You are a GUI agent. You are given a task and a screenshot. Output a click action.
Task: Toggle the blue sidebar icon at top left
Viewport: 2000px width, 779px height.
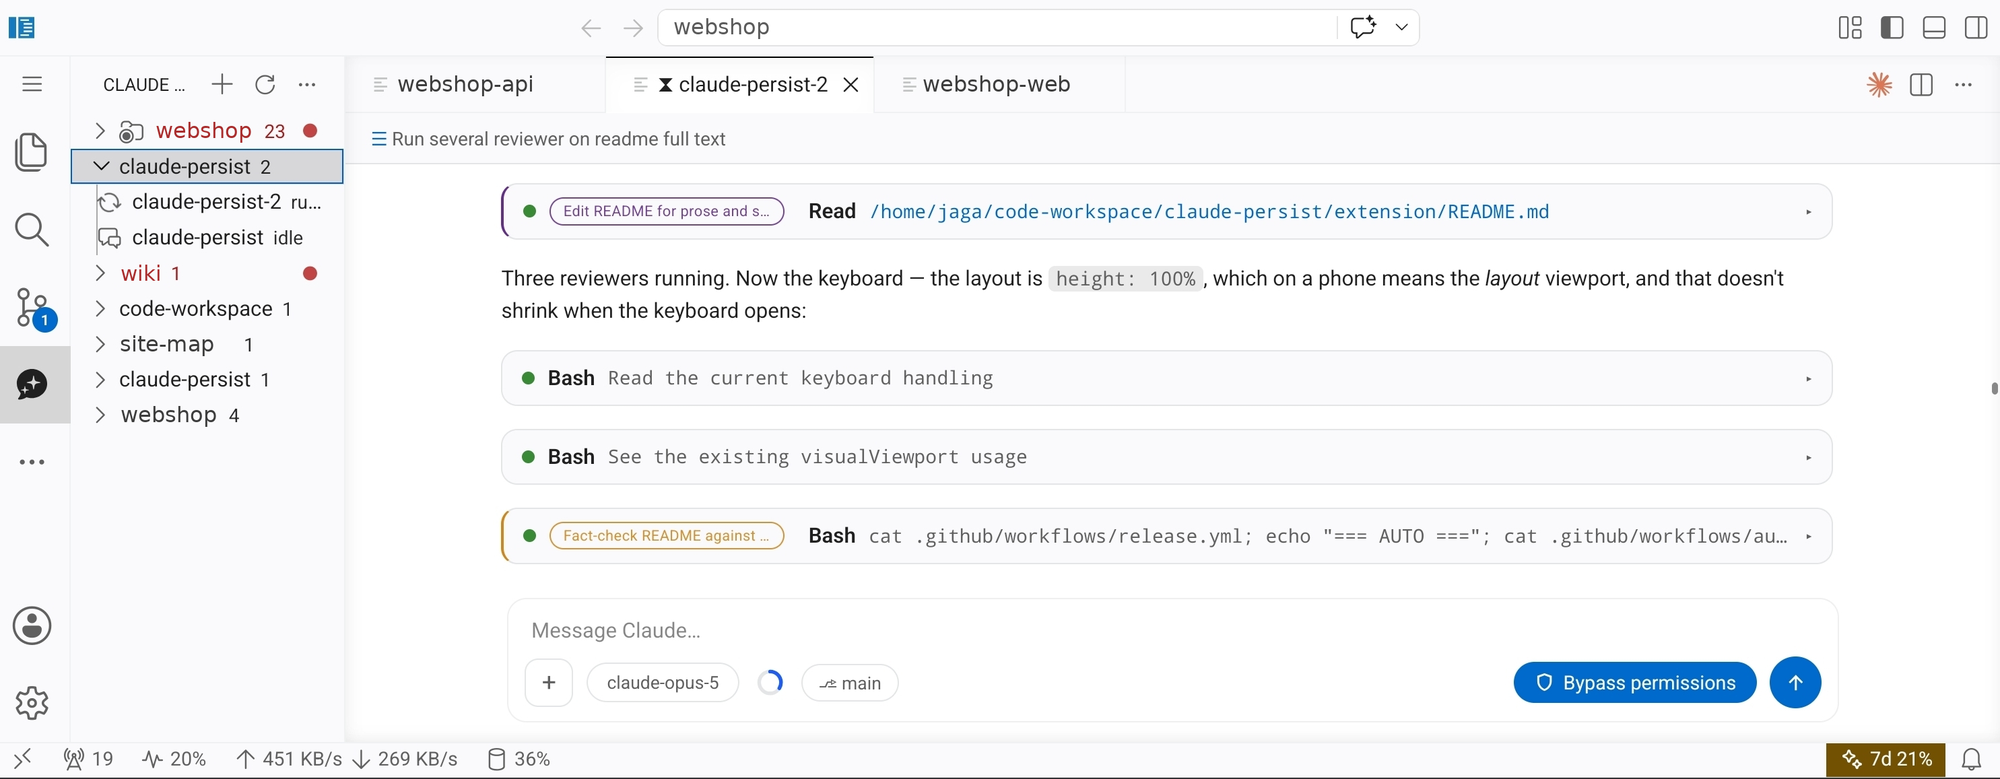pos(21,27)
